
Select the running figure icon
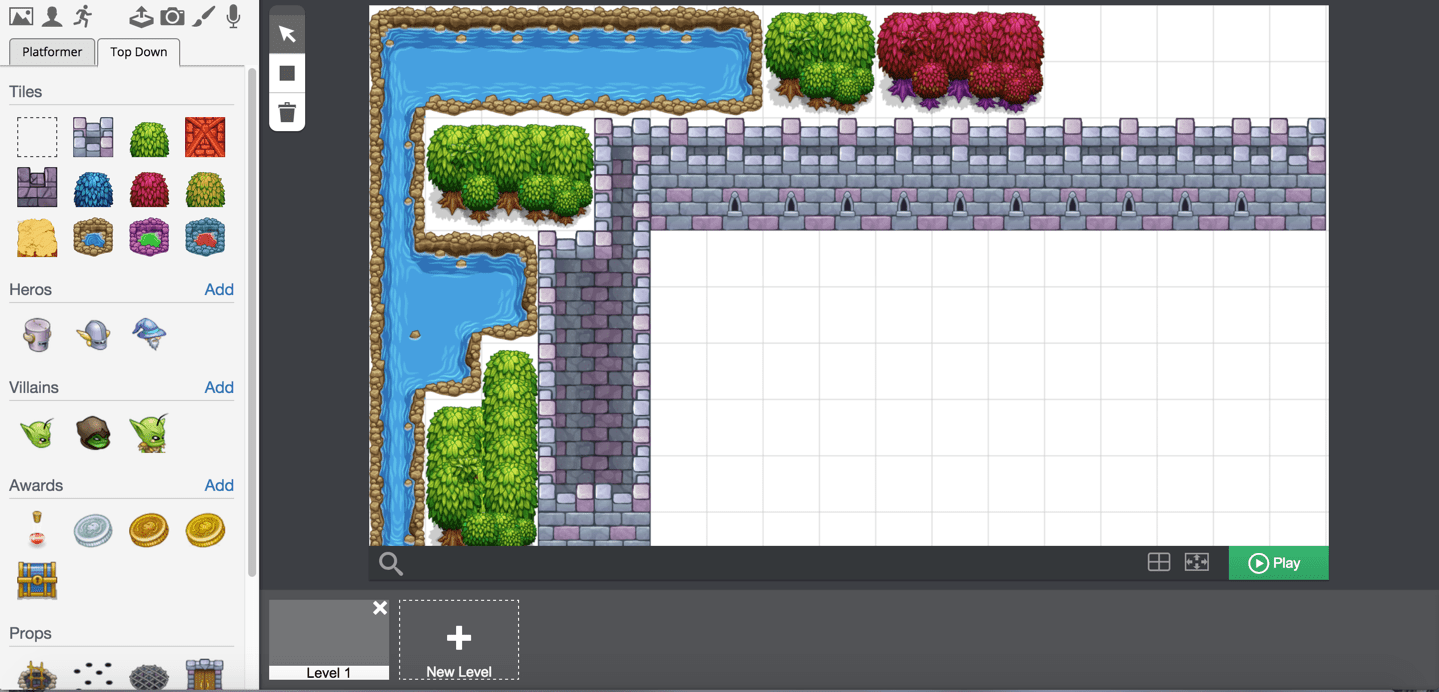tap(83, 17)
